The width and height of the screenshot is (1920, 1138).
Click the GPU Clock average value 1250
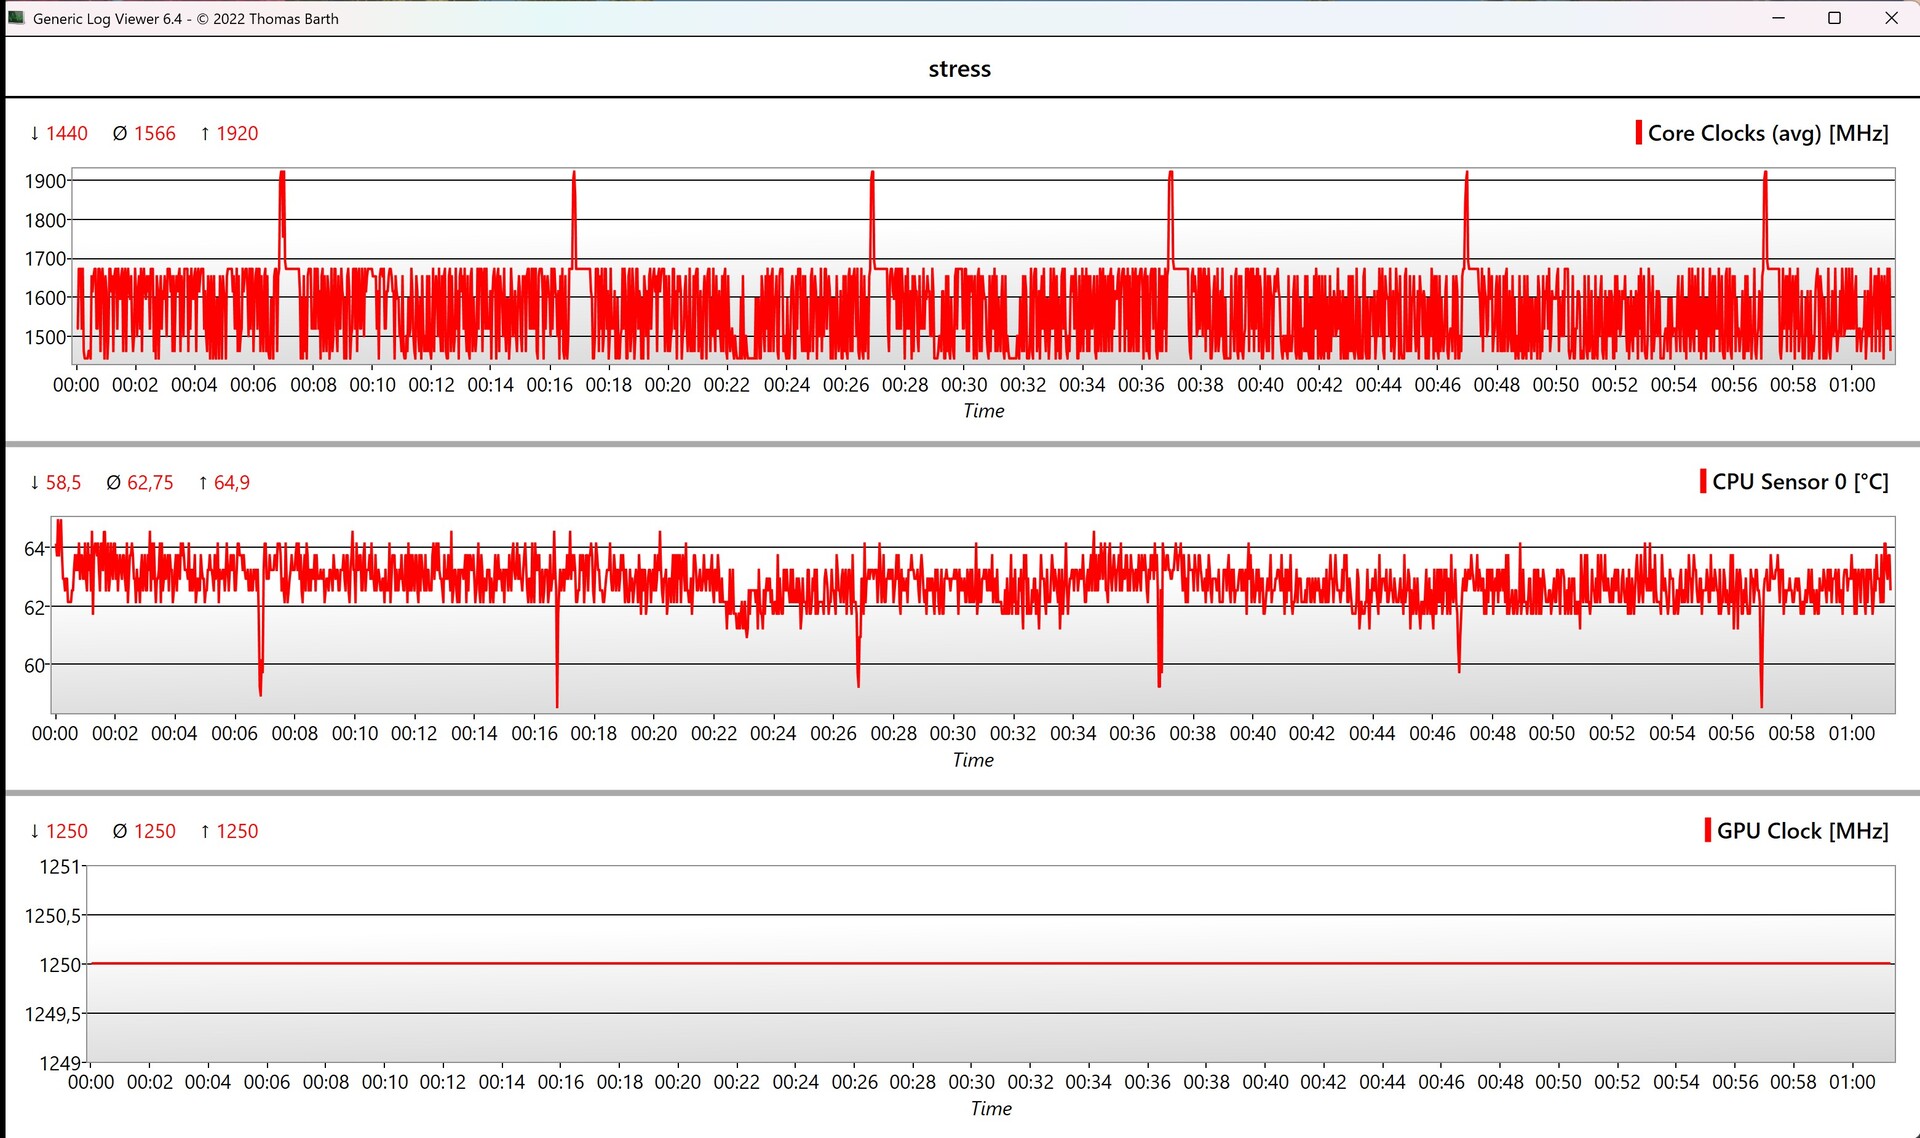pyautogui.click(x=154, y=831)
